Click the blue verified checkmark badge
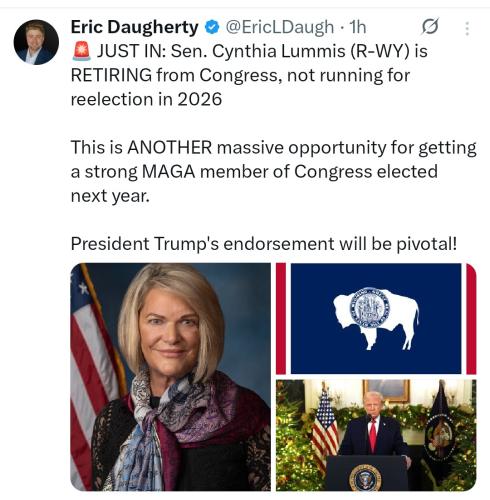Viewport: 490px width, 500px height. coord(212,27)
